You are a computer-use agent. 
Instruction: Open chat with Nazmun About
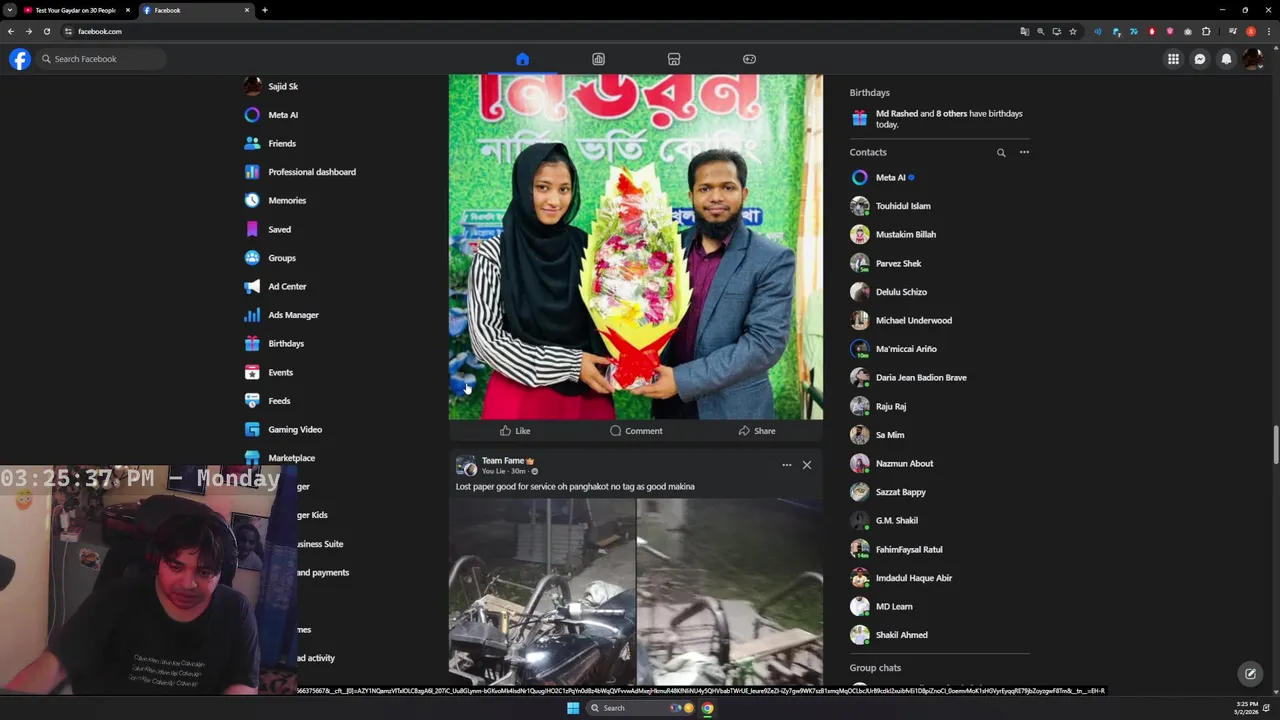[940, 464]
